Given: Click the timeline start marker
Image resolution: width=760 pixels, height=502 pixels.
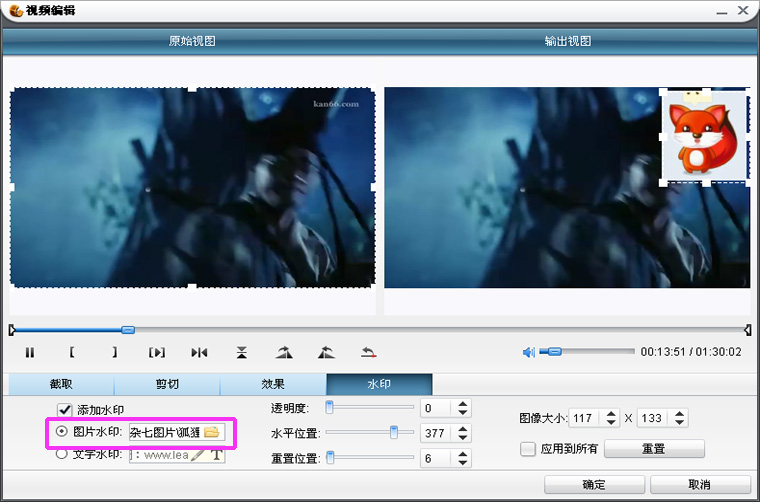Looking at the screenshot, I should click(x=12, y=330).
